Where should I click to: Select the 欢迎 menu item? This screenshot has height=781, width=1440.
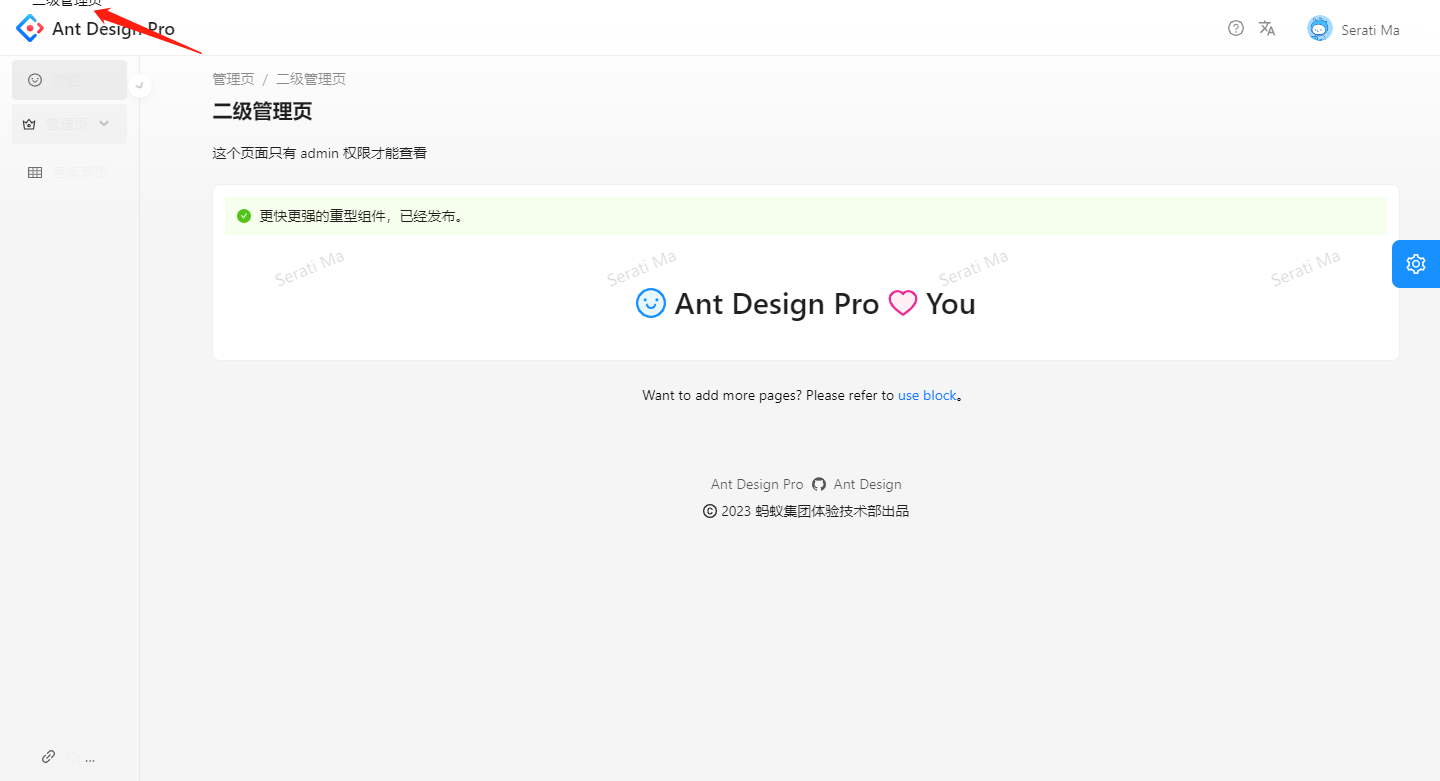[69, 80]
